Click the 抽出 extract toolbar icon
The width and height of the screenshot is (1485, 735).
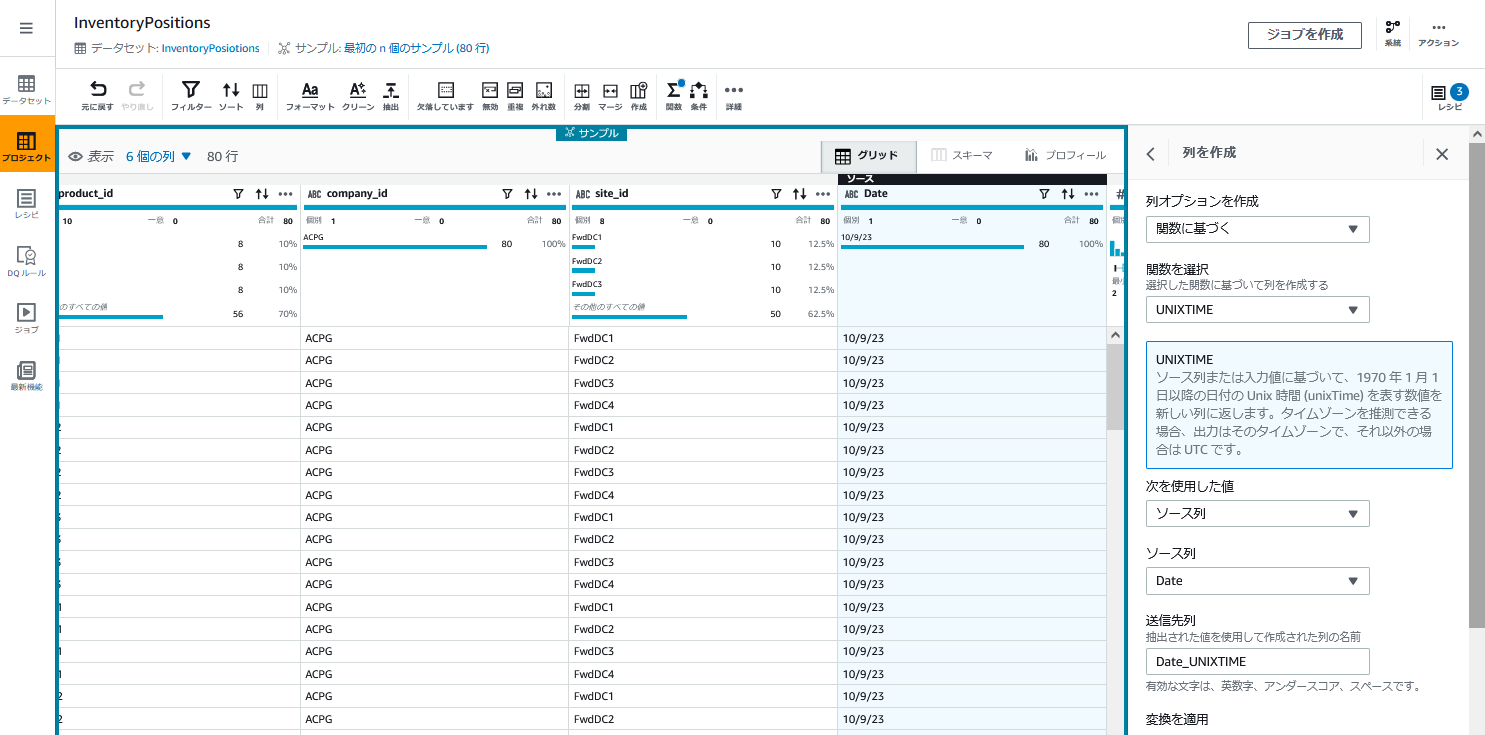coord(391,96)
